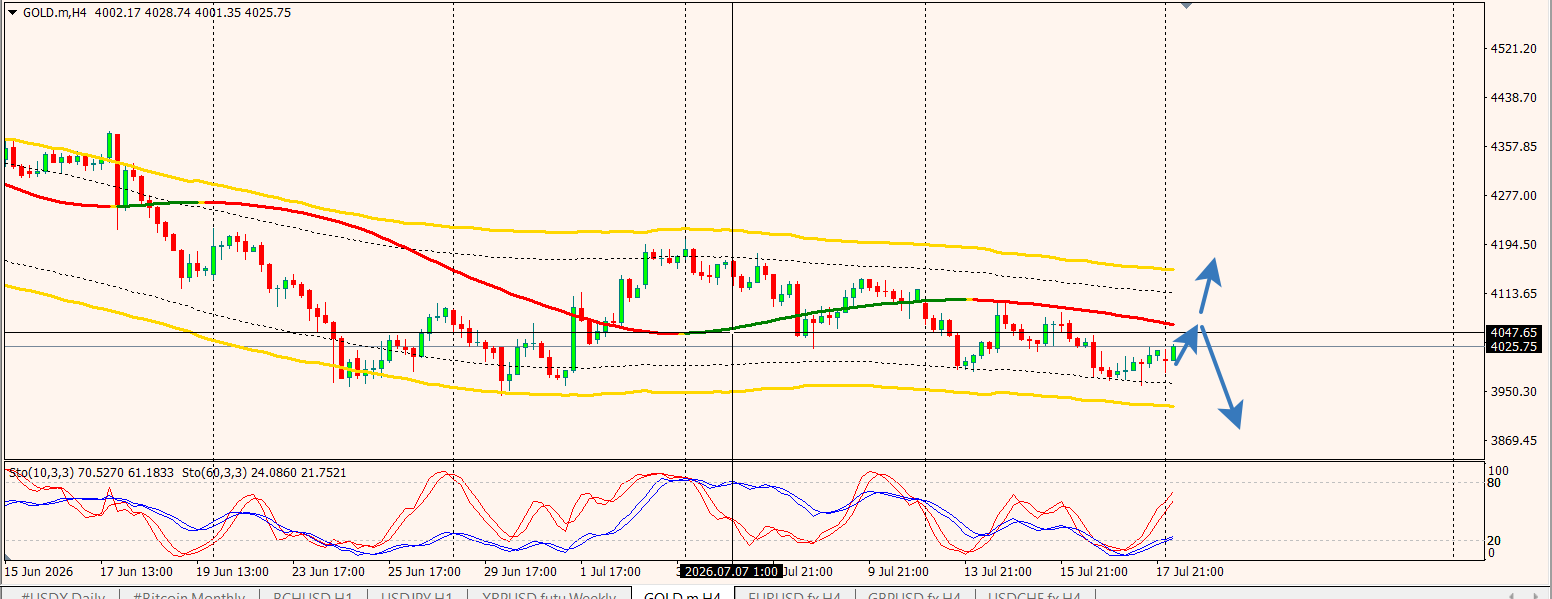Image resolution: width=1552 pixels, height=599 pixels.
Task: Click the 19 Jun 13:00 time label
Action: (x=232, y=572)
